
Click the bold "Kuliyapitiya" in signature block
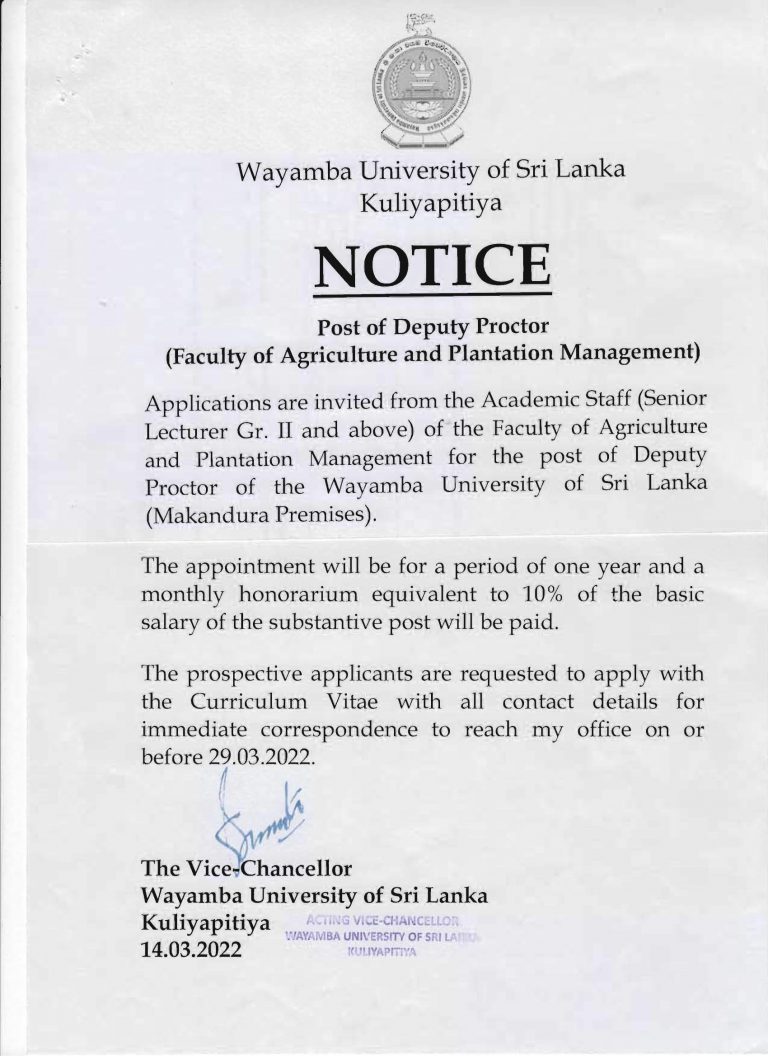(207, 921)
